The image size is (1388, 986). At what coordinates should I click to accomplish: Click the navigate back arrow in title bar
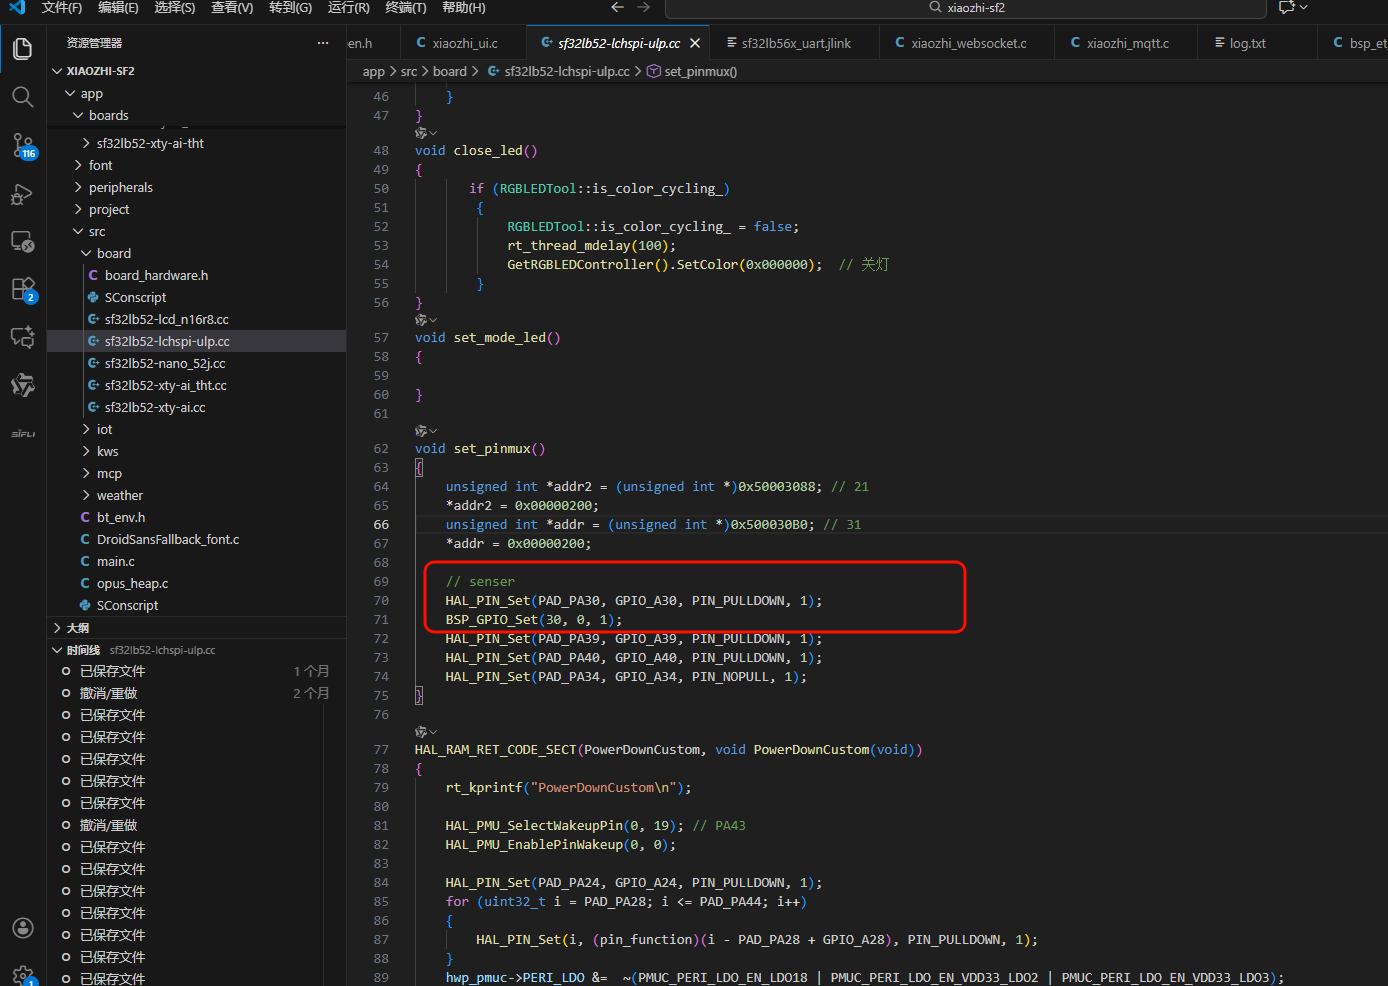pos(617,8)
